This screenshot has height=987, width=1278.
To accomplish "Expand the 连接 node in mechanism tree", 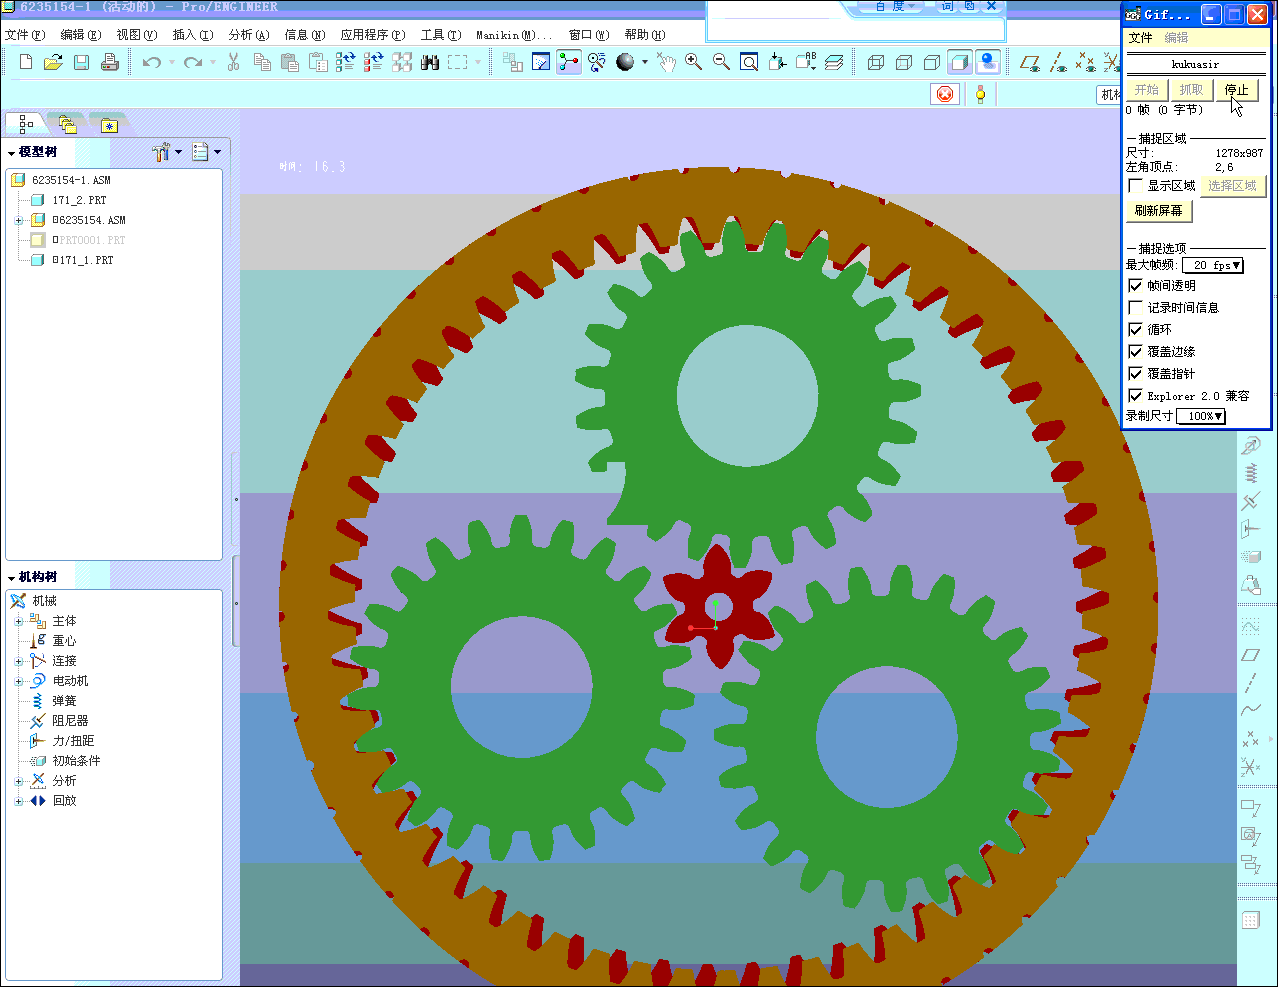I will tap(19, 661).
